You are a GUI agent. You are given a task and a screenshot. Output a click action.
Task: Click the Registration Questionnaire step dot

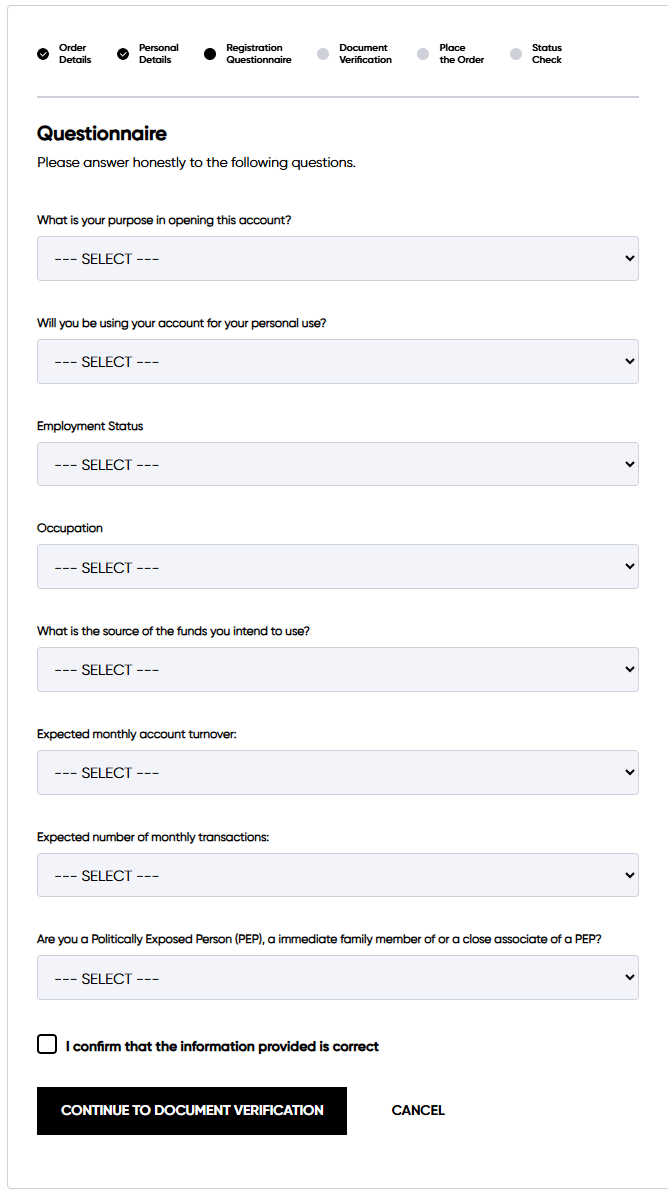pos(210,54)
